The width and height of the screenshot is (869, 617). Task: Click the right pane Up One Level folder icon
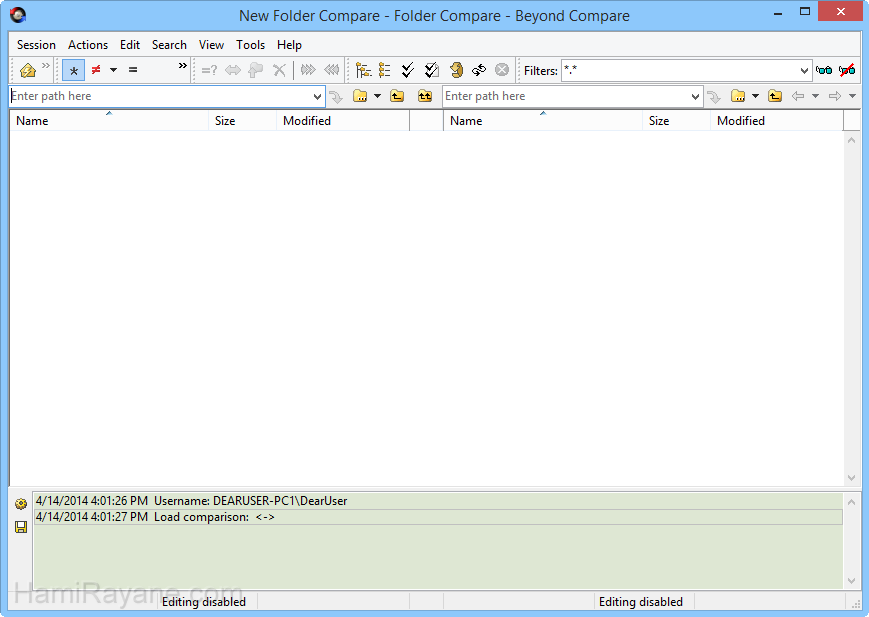[775, 96]
